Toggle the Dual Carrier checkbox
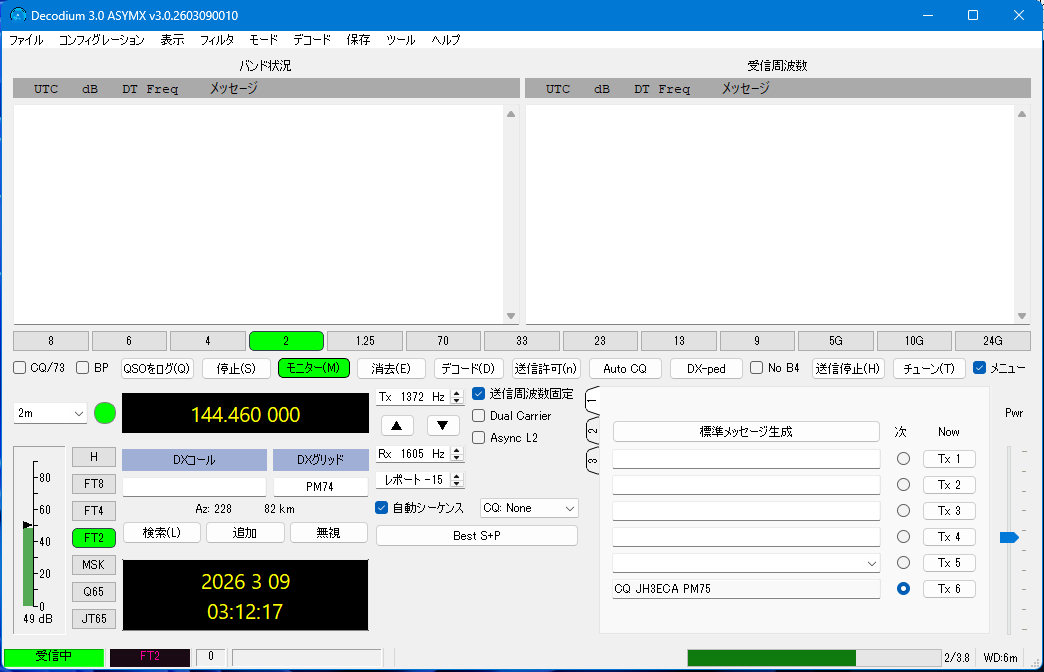Viewport: 1044px width, 672px height. point(480,416)
